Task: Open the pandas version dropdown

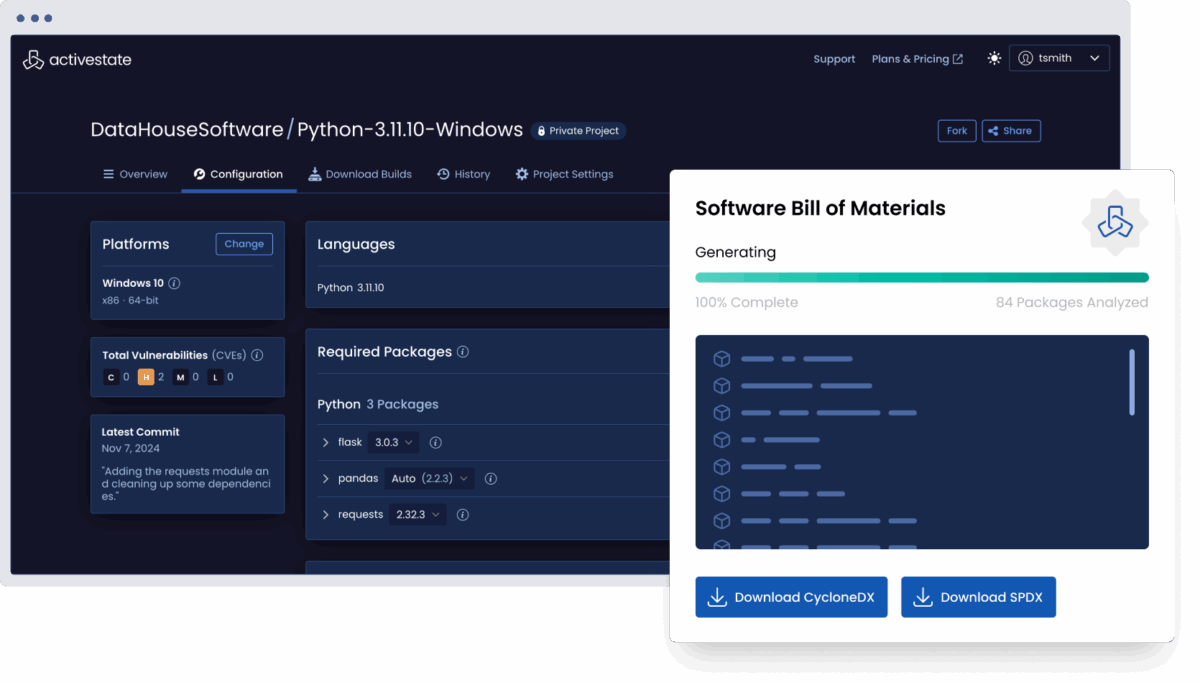Action: tap(429, 479)
